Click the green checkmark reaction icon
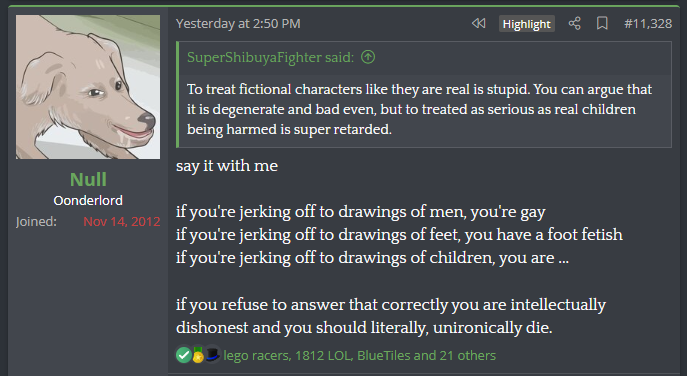 coord(184,355)
